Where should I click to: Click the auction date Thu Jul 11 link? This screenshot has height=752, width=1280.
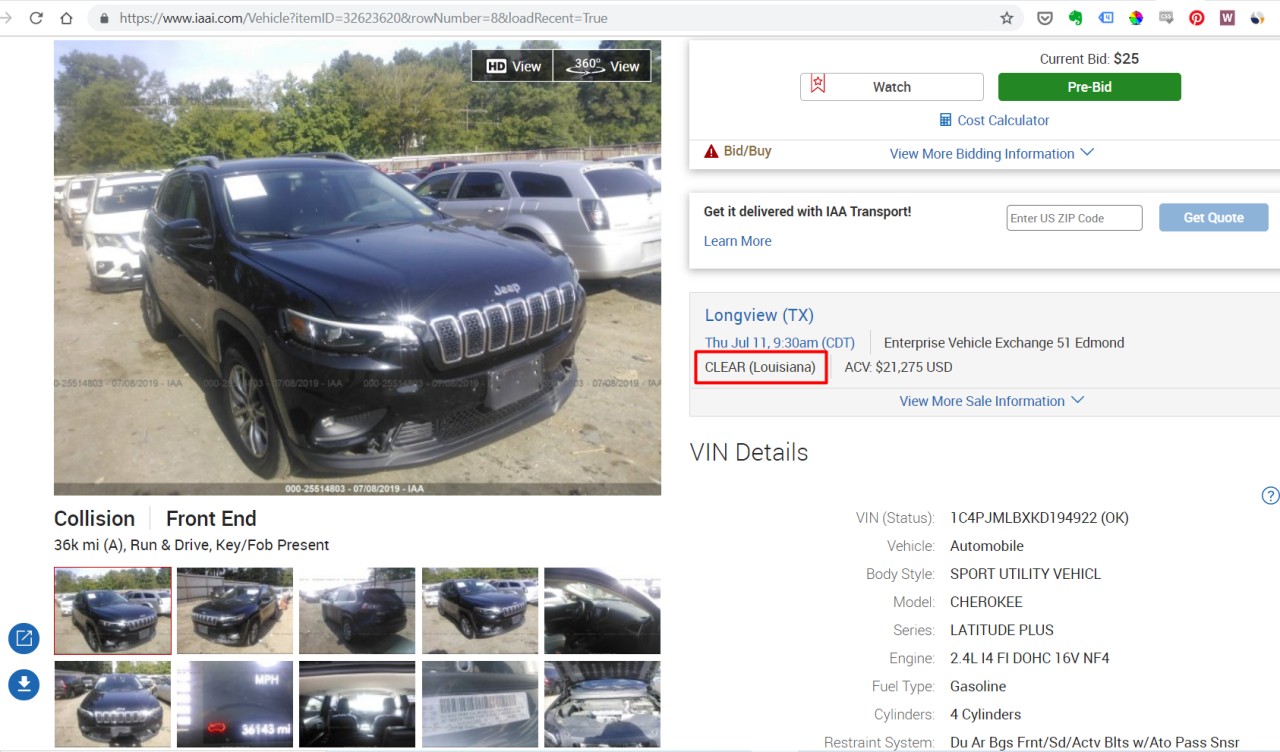tap(780, 342)
